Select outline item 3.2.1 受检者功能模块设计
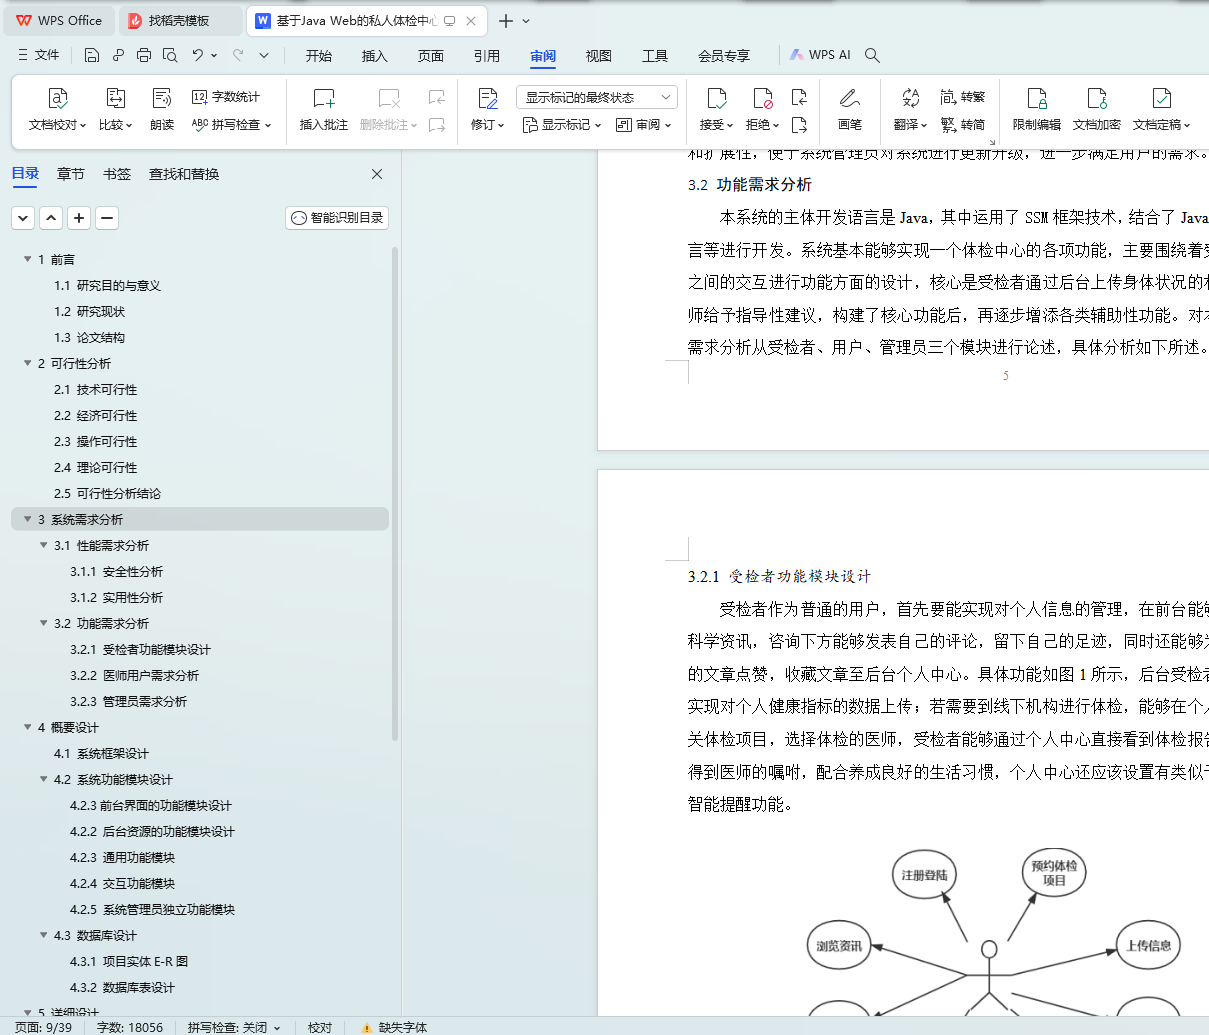 click(x=140, y=649)
